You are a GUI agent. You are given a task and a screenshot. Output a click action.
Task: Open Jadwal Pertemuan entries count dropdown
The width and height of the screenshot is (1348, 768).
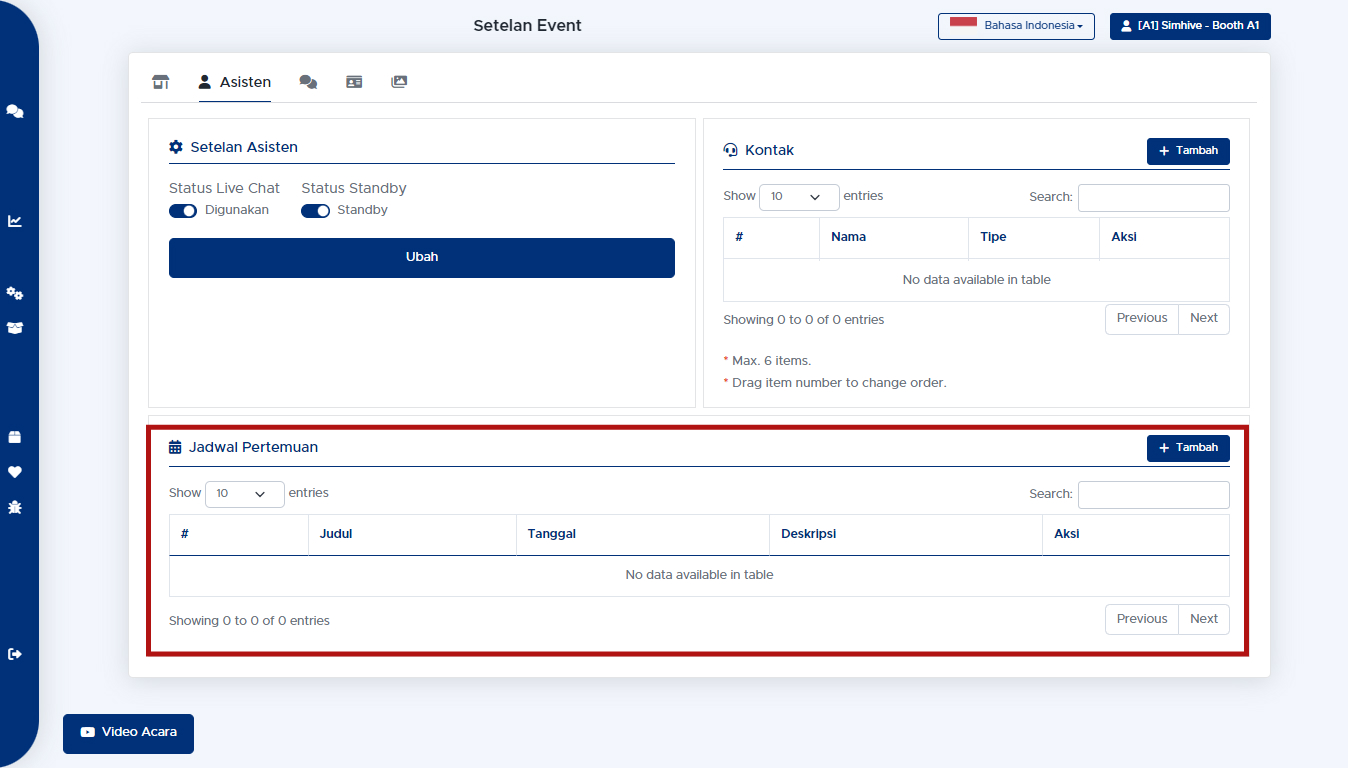(244, 494)
